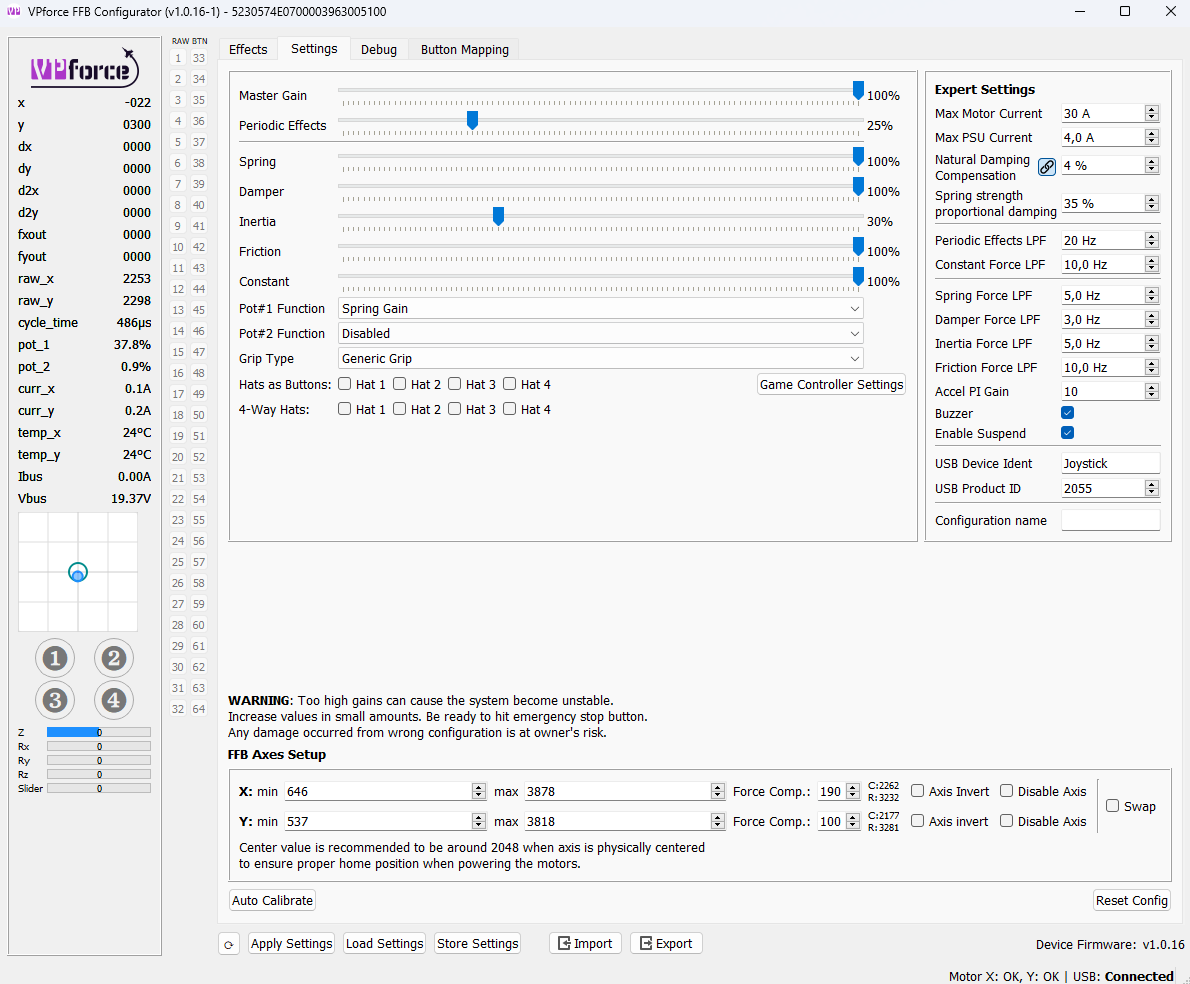Open the Button Mapping tab
1190x984 pixels.
464,49
